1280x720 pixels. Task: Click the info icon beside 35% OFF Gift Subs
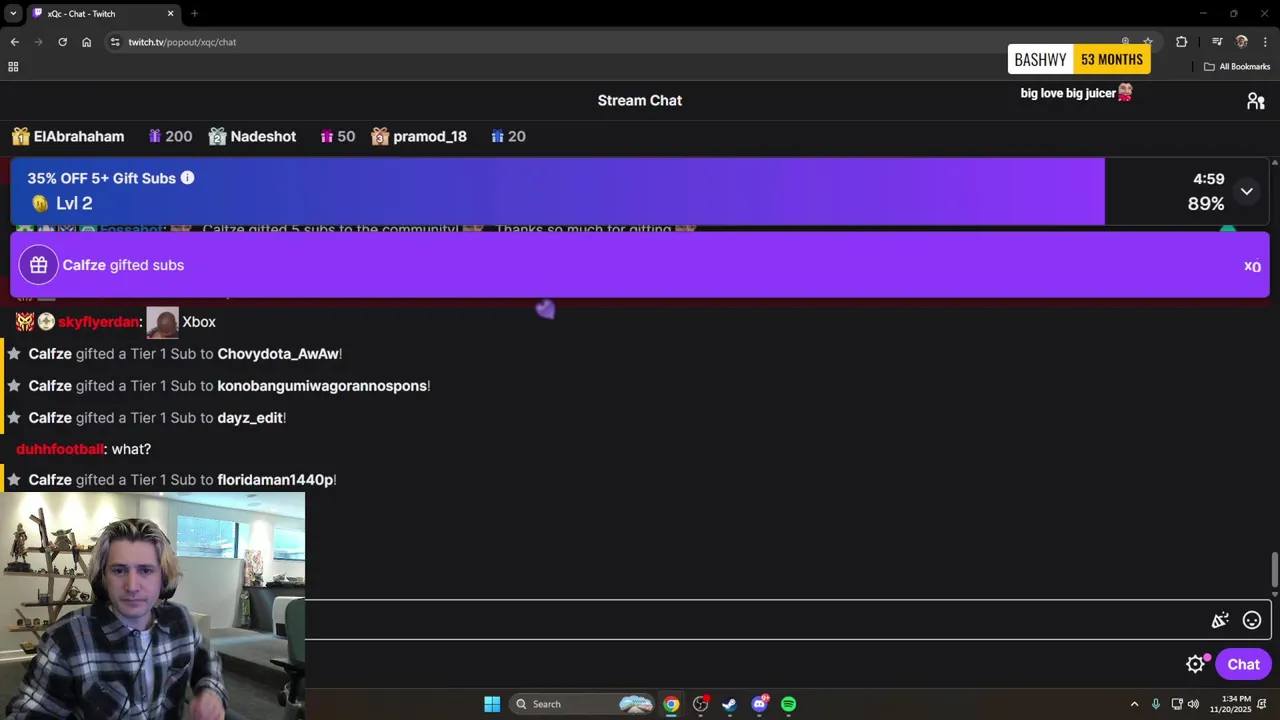pos(187,177)
